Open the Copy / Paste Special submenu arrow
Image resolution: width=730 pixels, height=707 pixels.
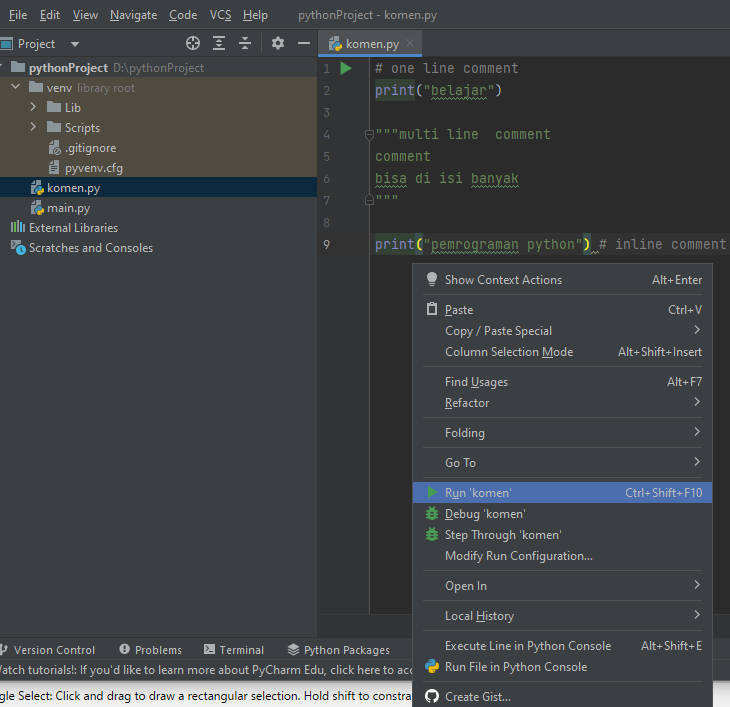(x=696, y=330)
